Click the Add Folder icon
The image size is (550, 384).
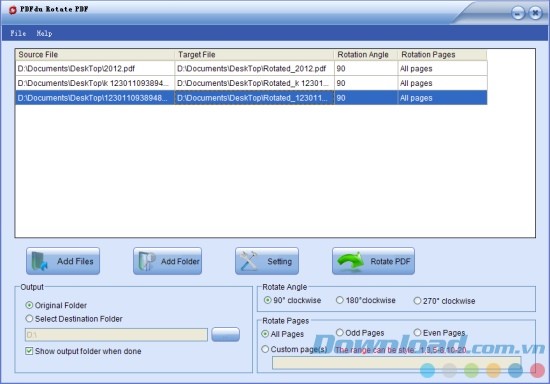pos(147,261)
